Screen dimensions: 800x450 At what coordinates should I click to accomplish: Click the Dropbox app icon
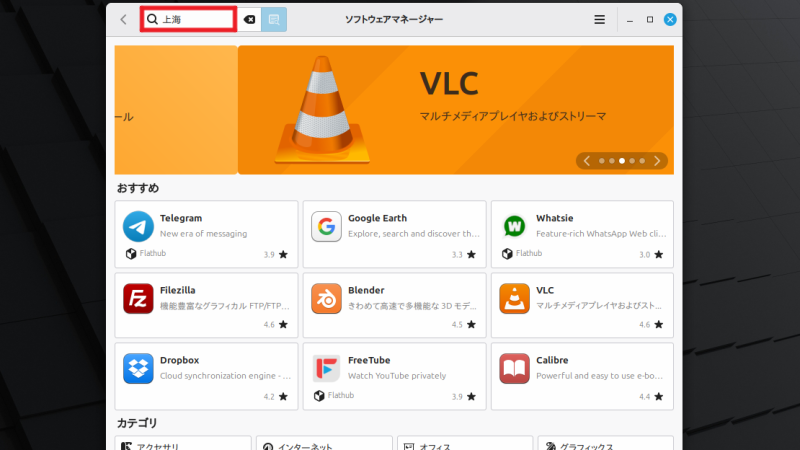click(x=138, y=368)
